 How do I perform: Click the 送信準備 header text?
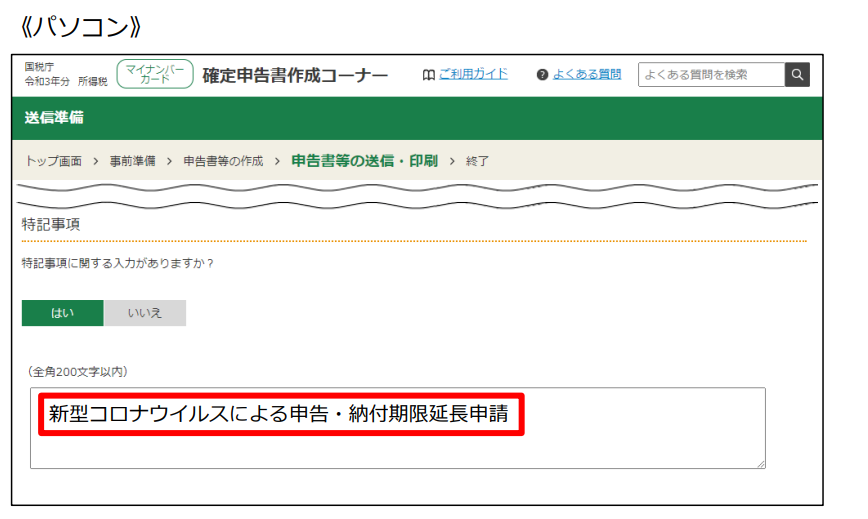tap(54, 117)
